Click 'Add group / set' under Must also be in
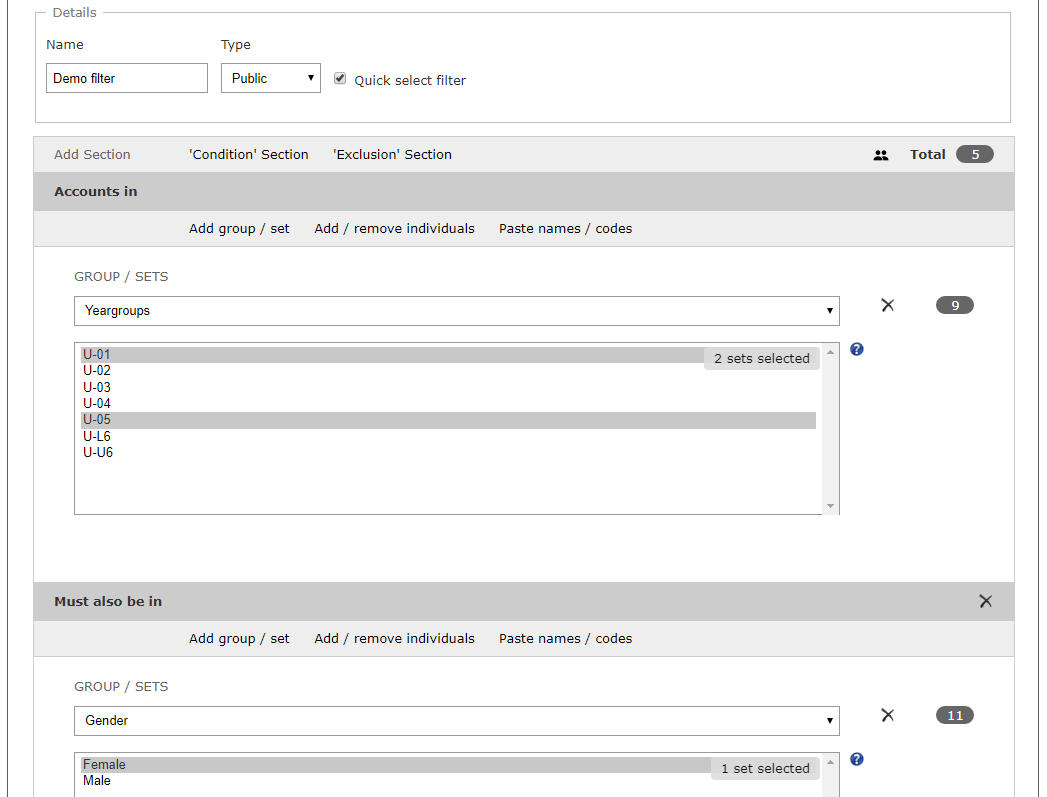 (x=239, y=638)
